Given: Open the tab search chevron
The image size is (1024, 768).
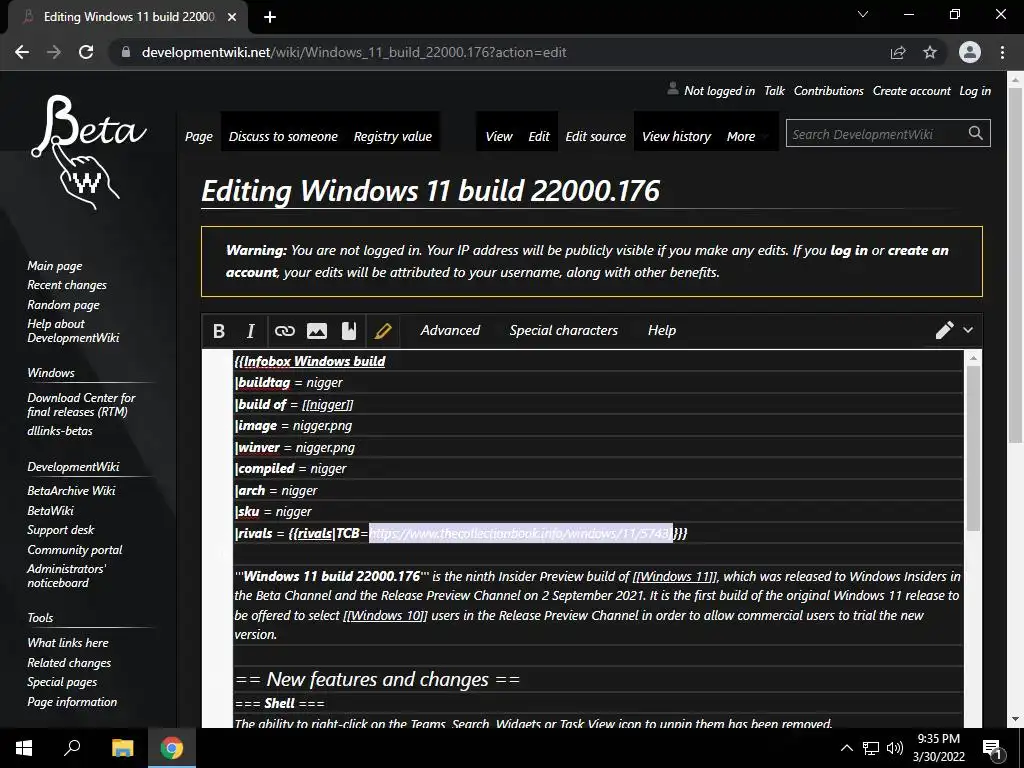Looking at the screenshot, I should point(863,14).
